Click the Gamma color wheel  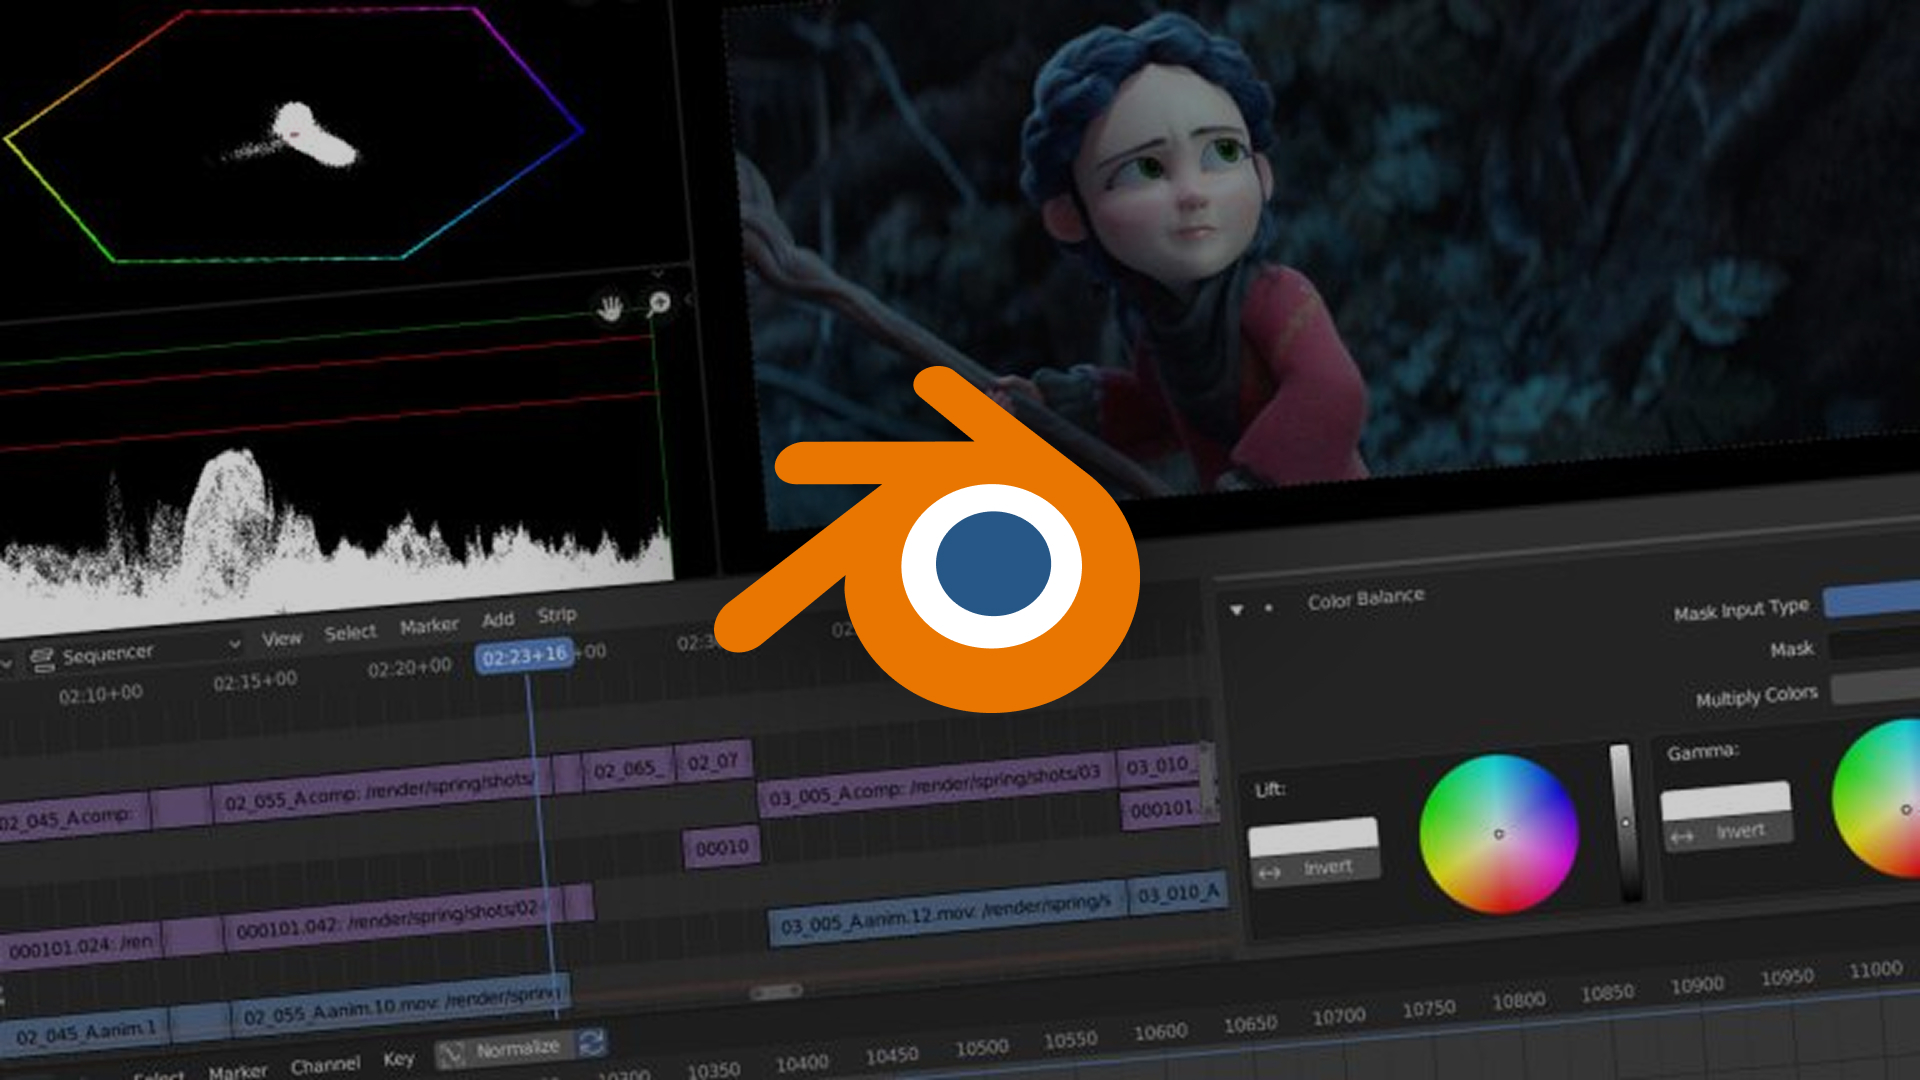pyautogui.click(x=1878, y=799)
